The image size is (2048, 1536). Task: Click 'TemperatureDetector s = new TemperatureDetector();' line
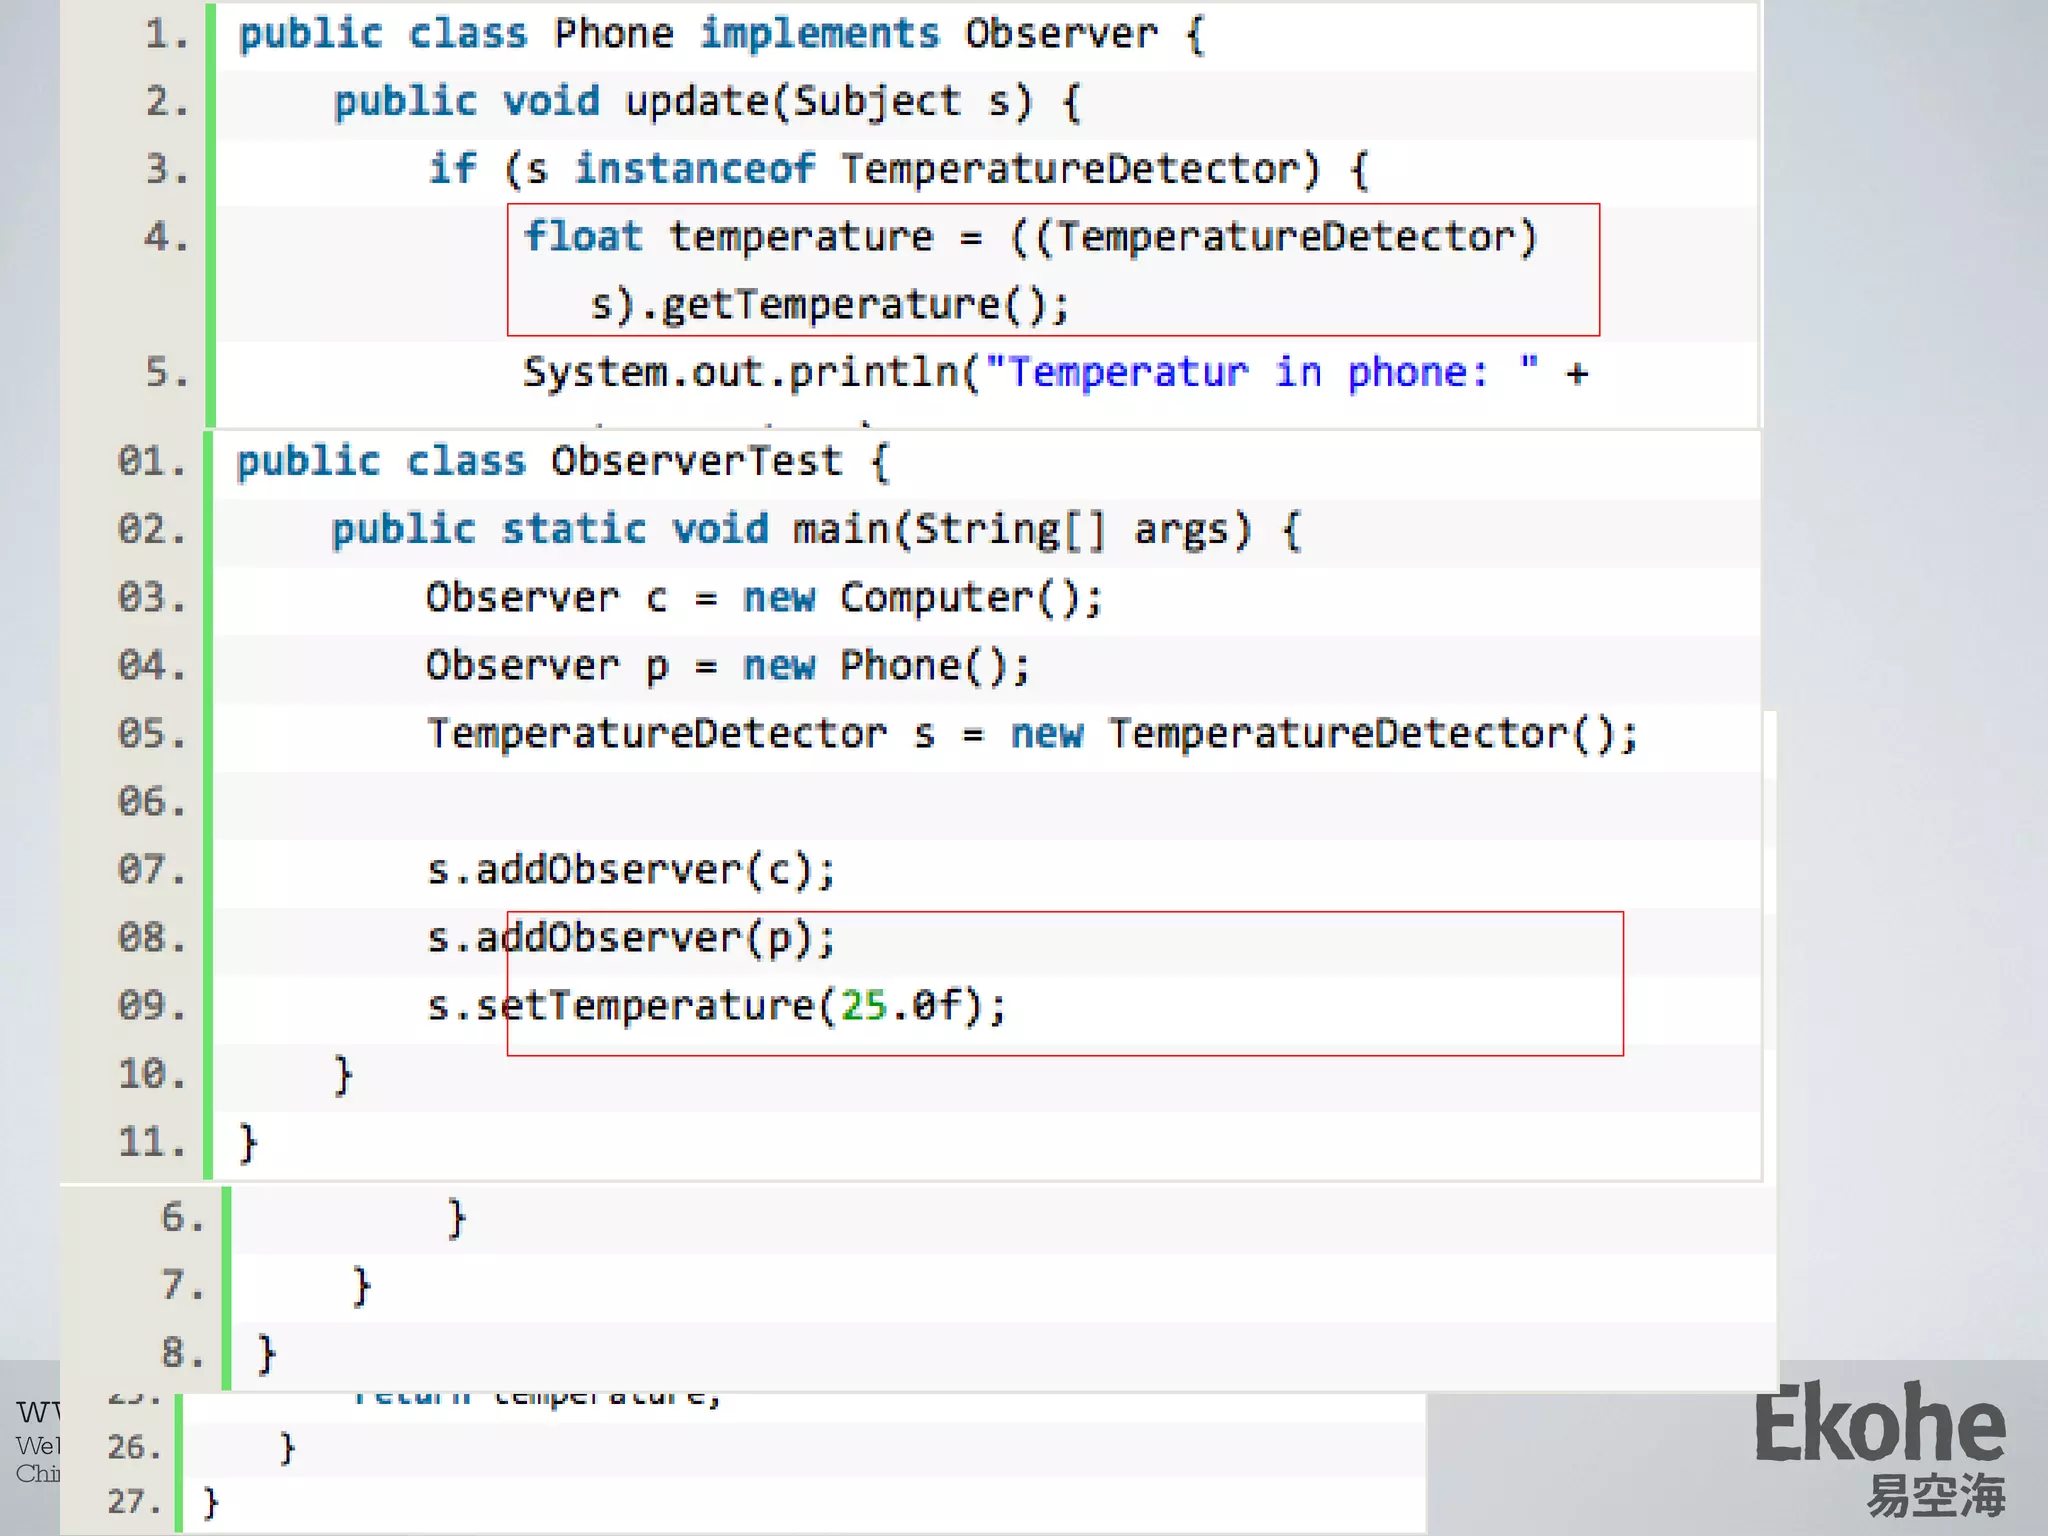pos(1032,734)
